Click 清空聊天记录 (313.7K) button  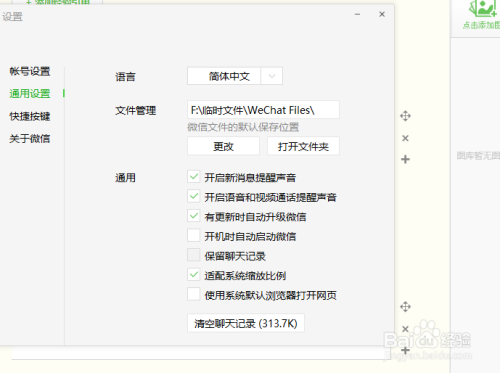tap(246, 323)
